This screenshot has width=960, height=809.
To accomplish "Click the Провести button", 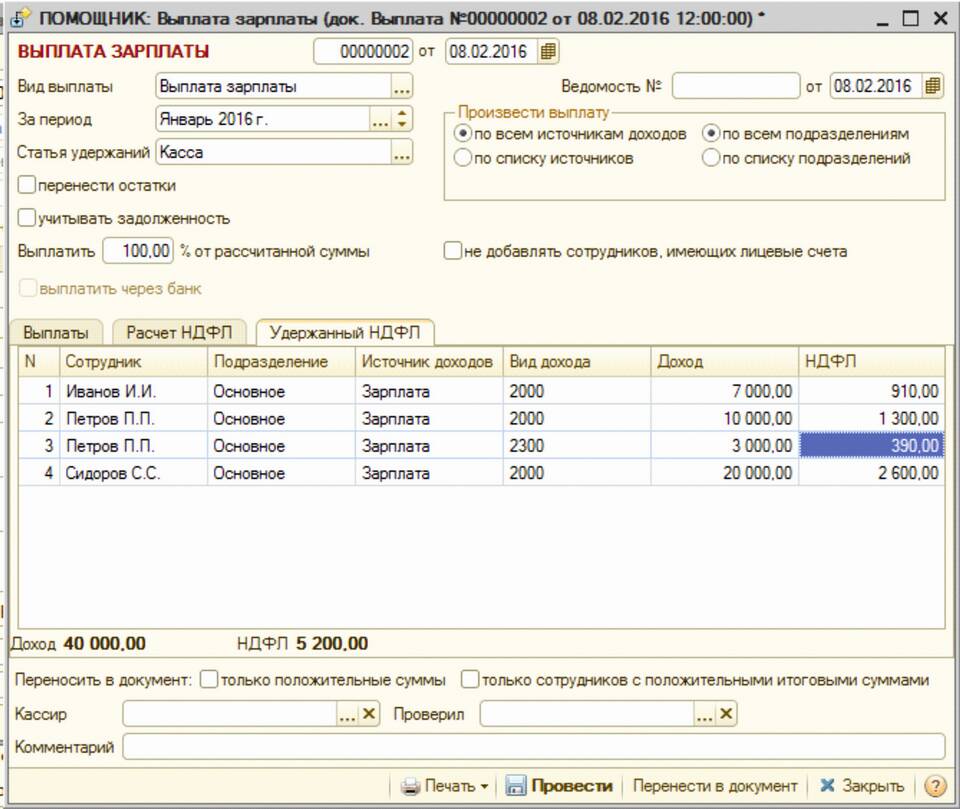I will [x=559, y=786].
